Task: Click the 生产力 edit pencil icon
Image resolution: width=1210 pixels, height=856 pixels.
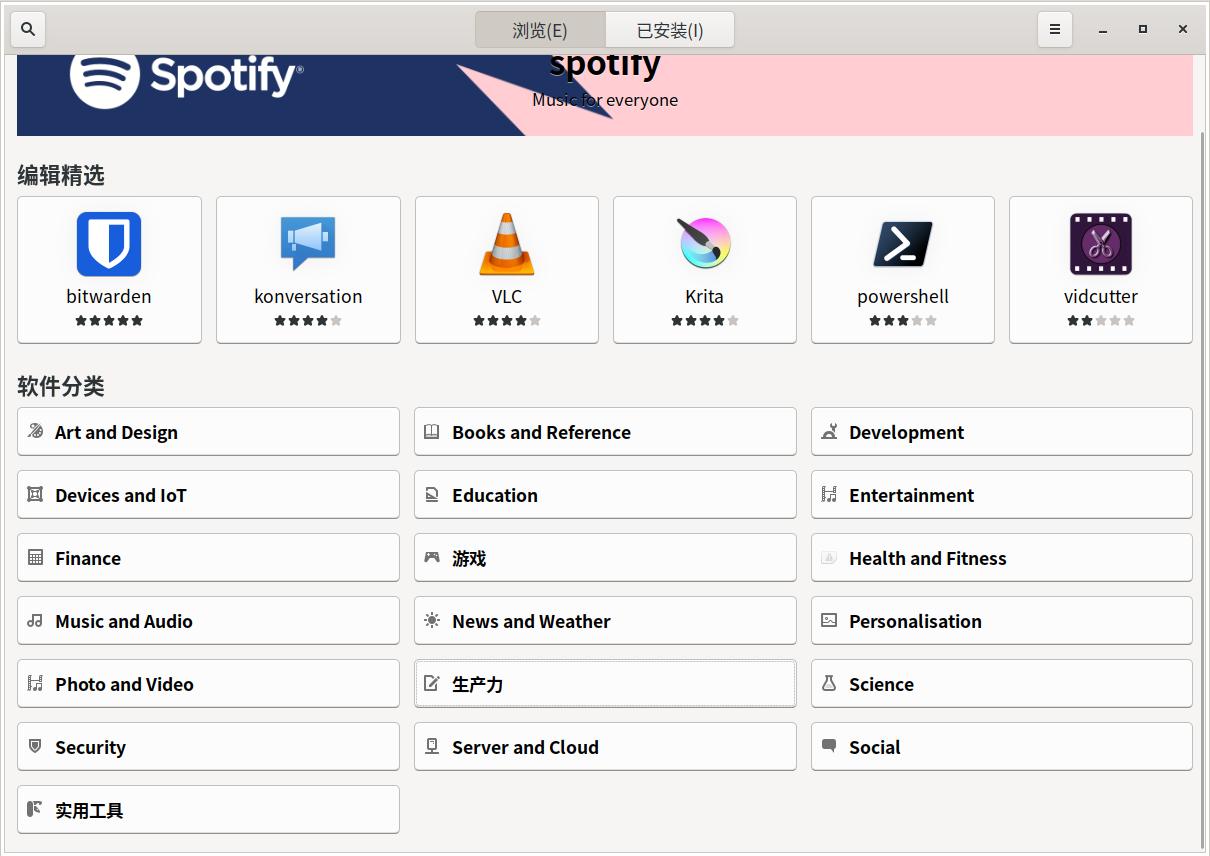Action: 432,684
